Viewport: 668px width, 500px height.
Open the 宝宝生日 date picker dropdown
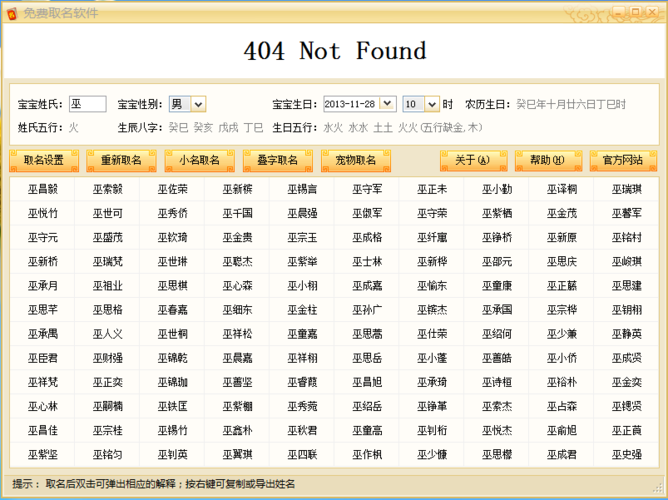click(387, 104)
